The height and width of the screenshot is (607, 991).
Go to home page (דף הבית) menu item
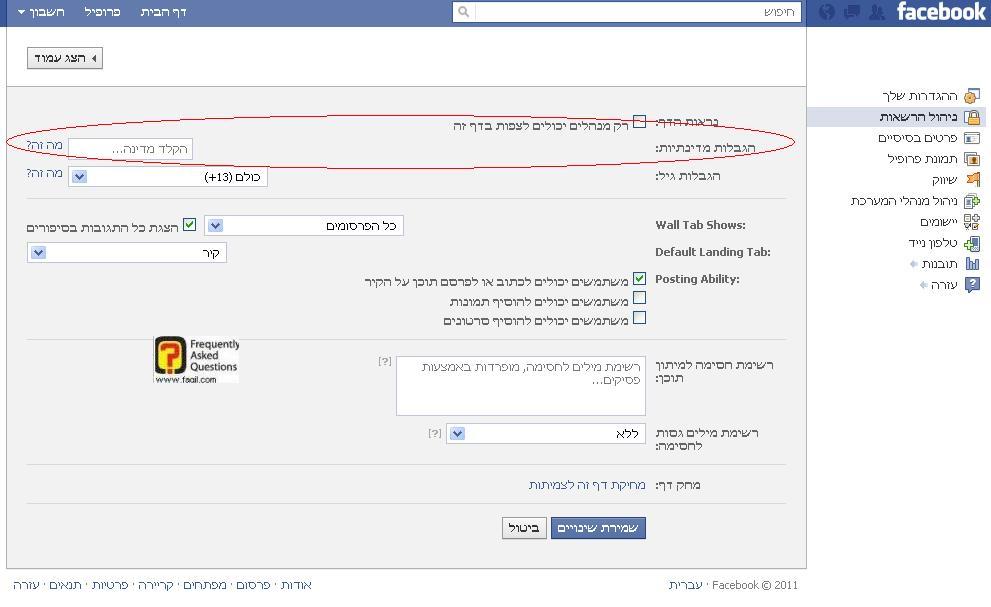click(163, 12)
